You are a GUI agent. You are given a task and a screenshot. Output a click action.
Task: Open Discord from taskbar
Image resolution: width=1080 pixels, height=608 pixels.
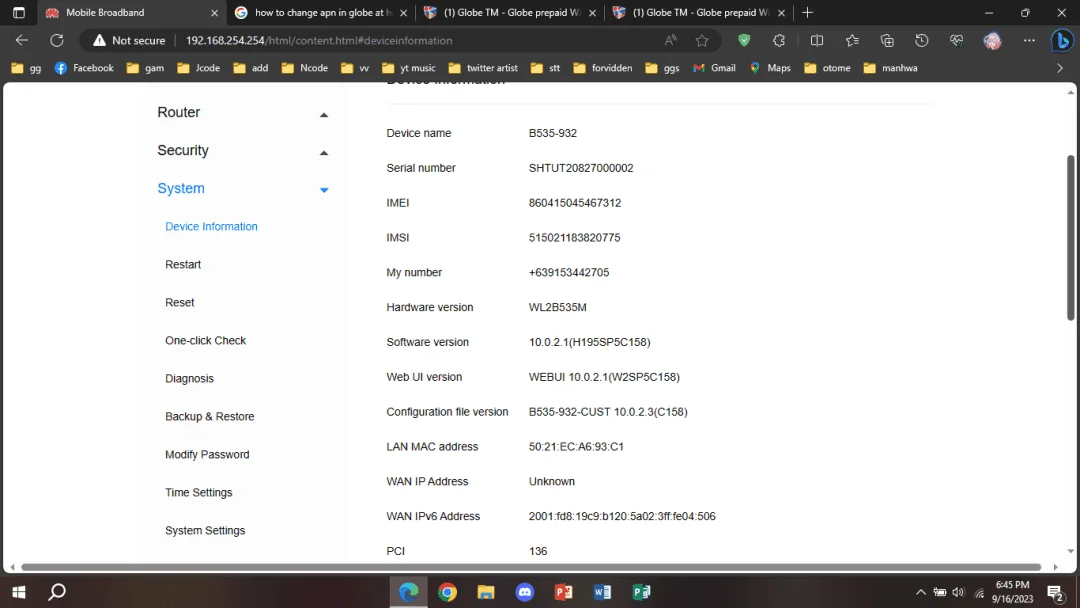(x=525, y=592)
